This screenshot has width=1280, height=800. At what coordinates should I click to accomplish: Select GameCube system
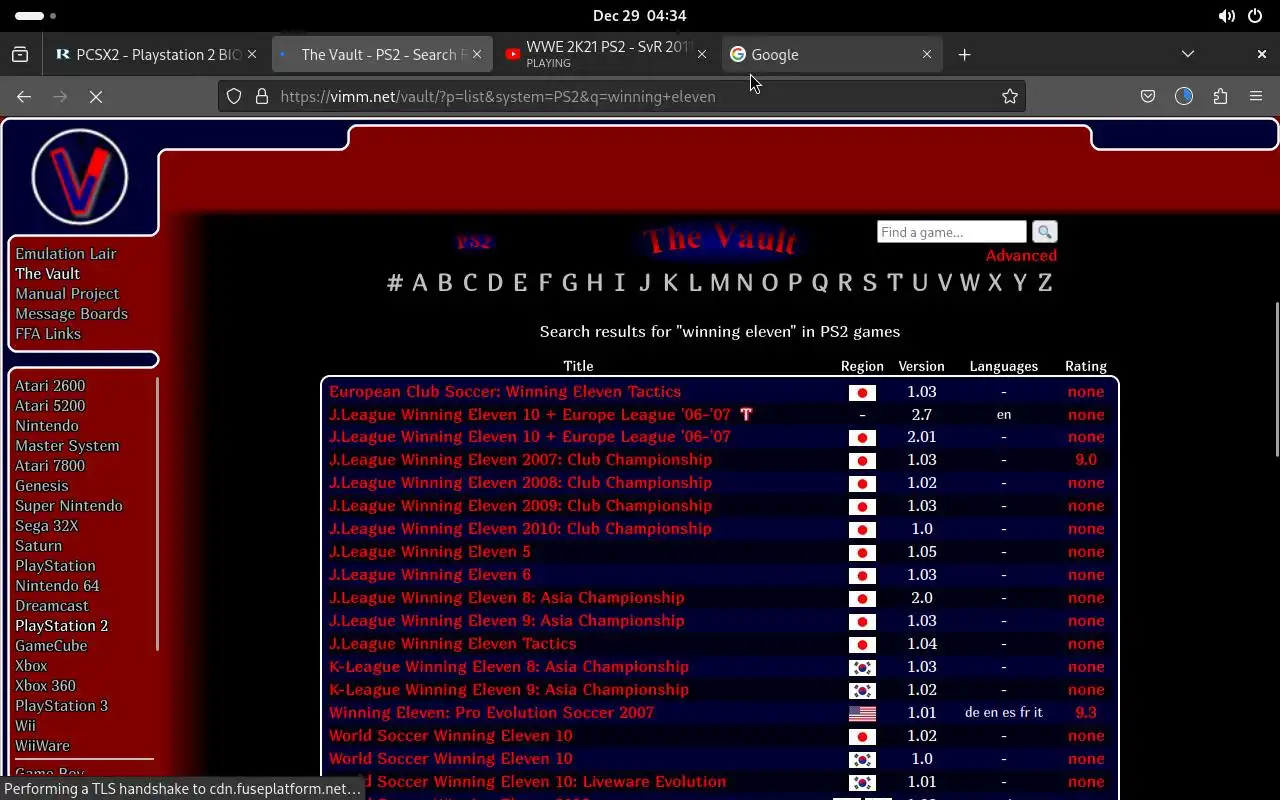[x=51, y=645]
